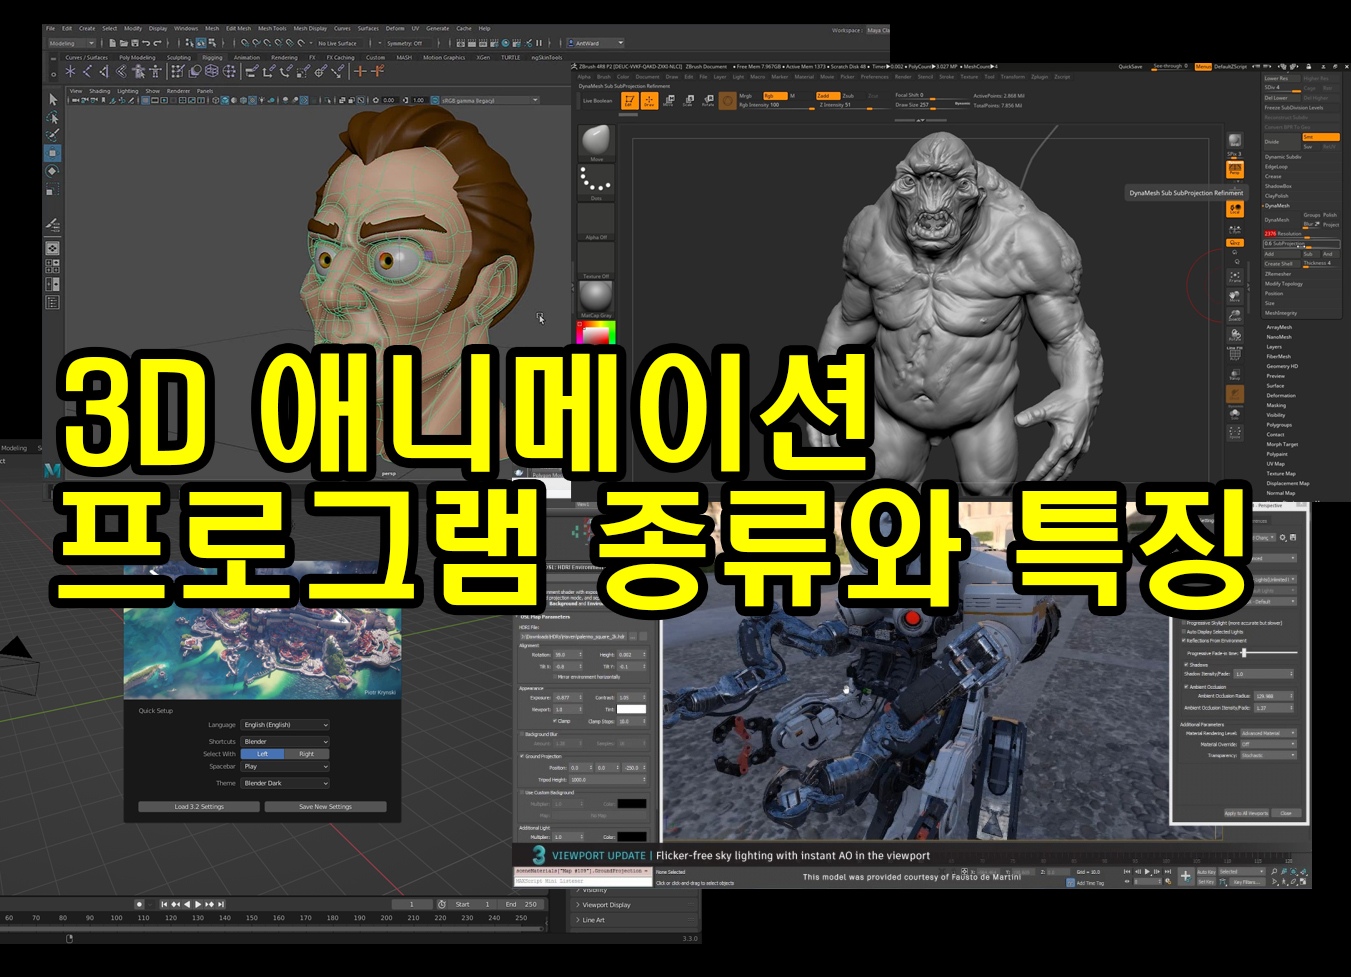This screenshot has height=977, width=1351.
Task: Click the Maya save scene icon
Action: [135, 43]
